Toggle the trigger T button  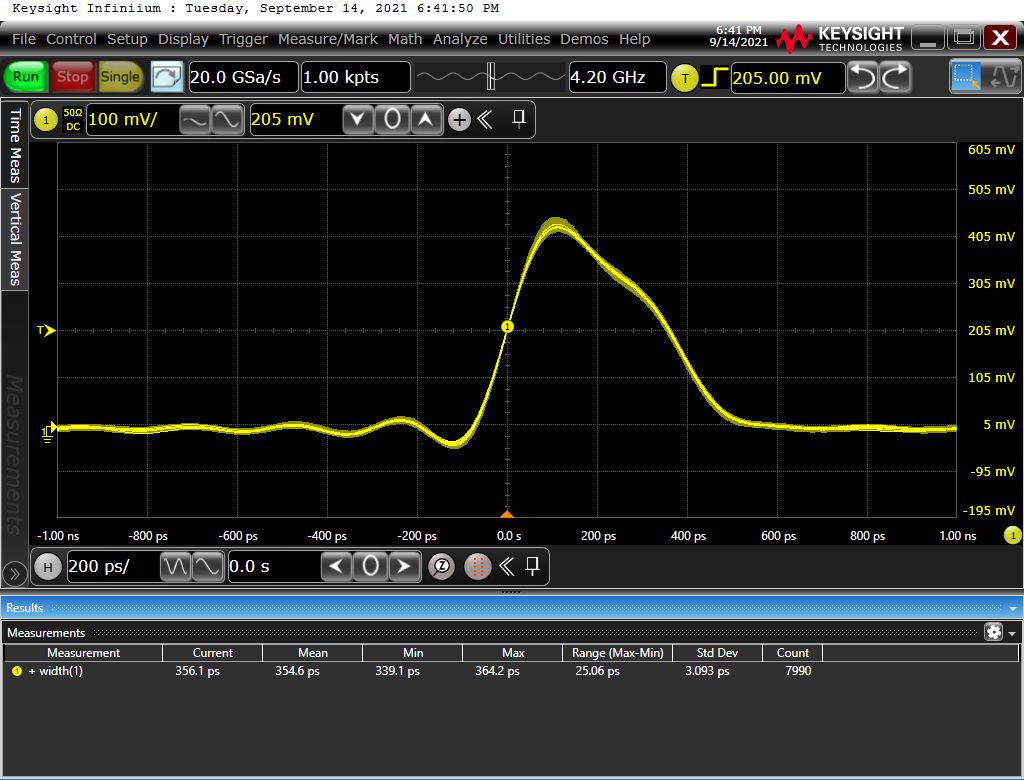(x=684, y=77)
